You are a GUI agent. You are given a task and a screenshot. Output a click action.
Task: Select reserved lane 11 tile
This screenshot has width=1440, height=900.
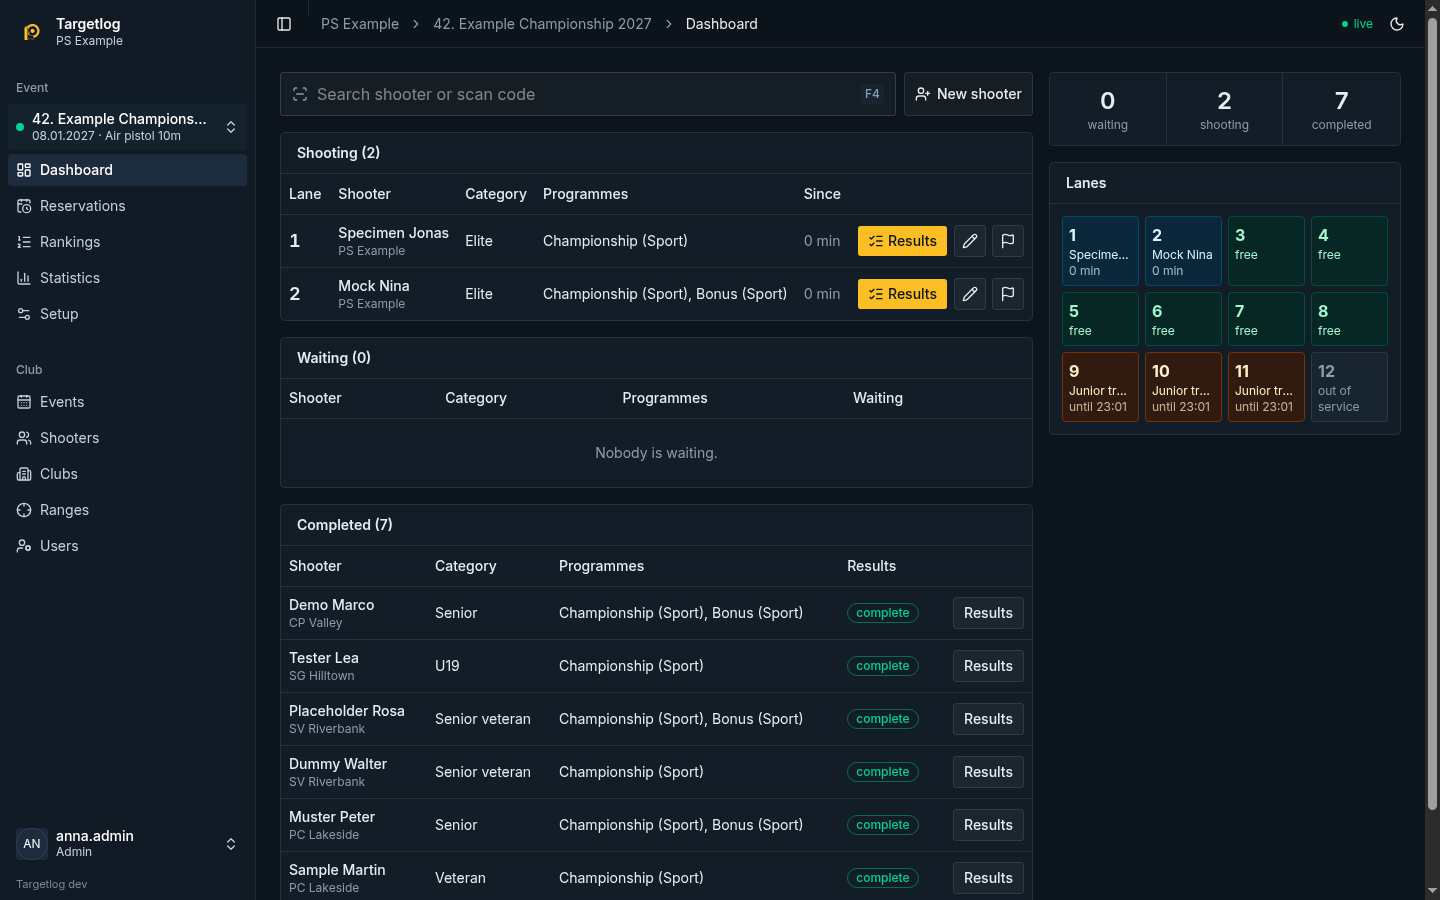click(x=1266, y=387)
